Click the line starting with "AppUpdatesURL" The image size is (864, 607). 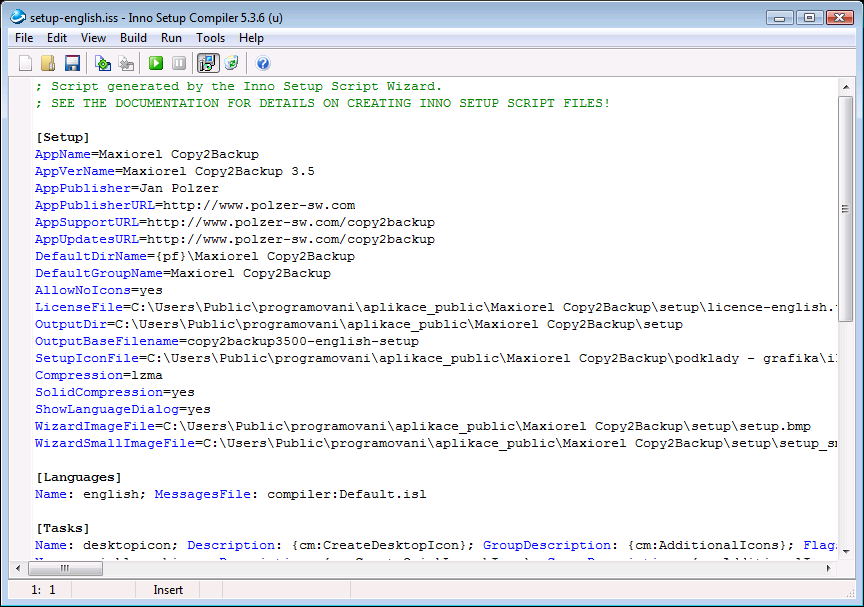click(235, 240)
